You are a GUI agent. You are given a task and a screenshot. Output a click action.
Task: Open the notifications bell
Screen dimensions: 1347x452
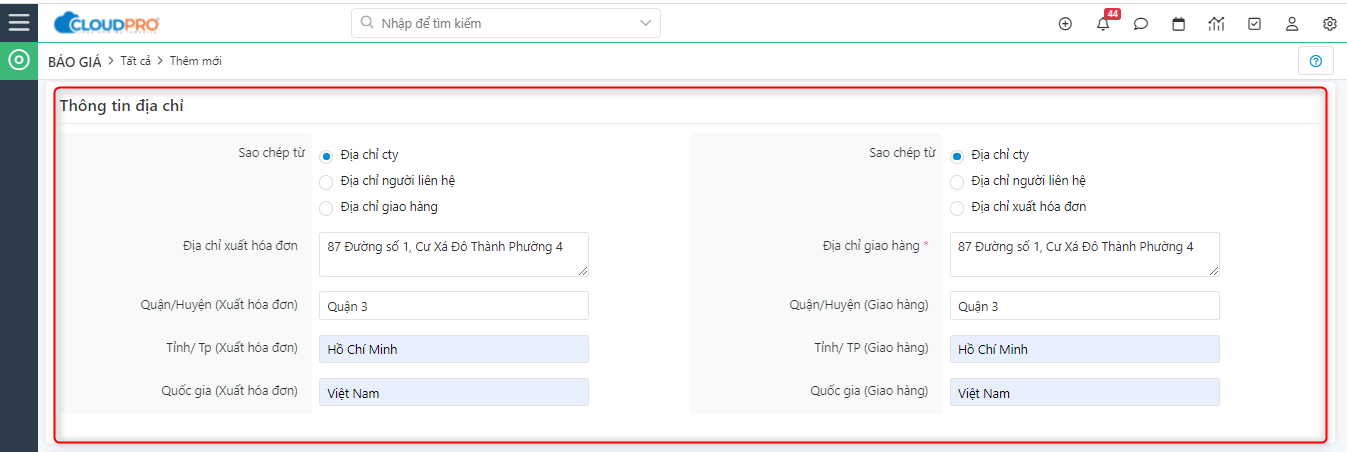tap(1103, 24)
